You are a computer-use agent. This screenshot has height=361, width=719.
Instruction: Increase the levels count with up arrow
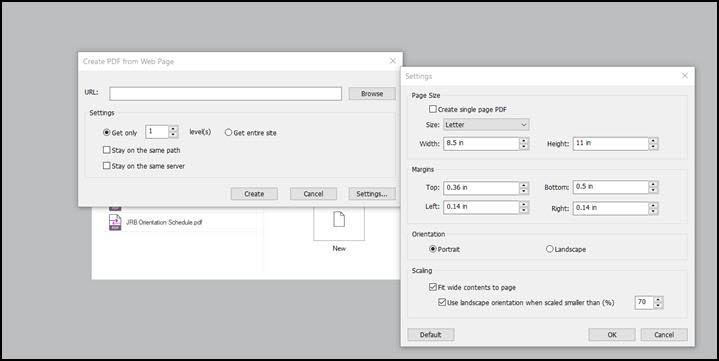pos(173,129)
